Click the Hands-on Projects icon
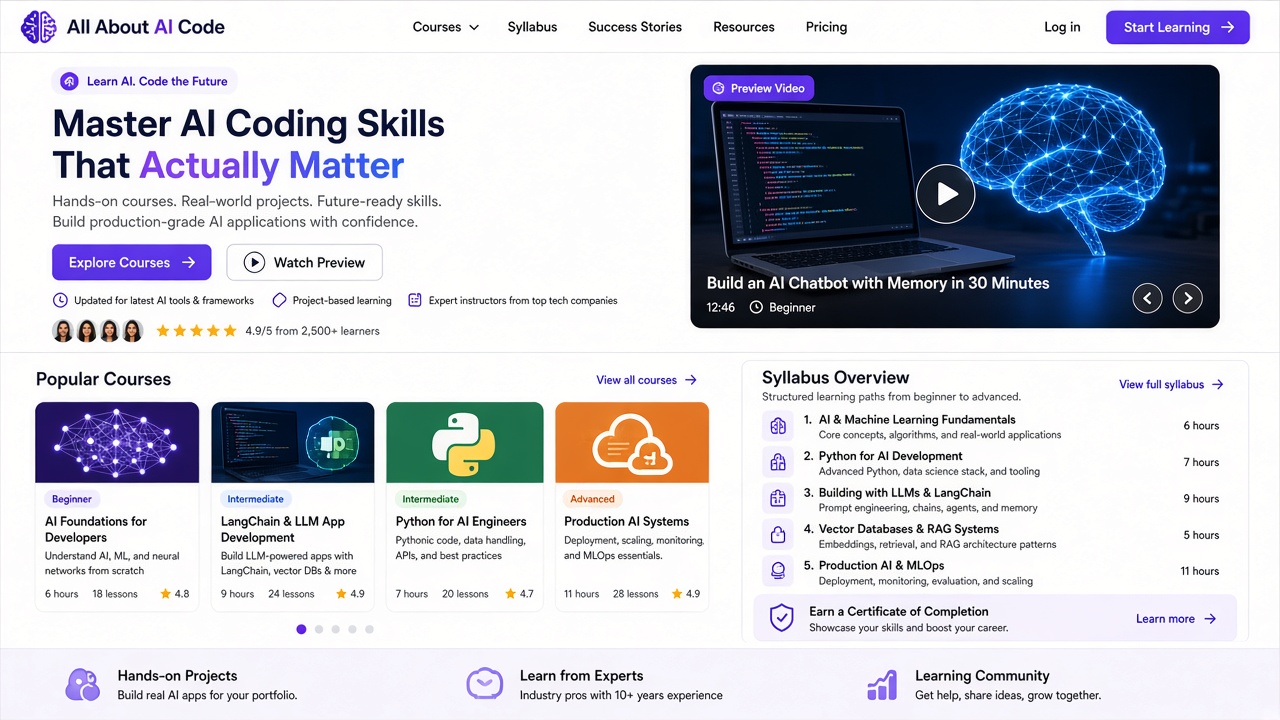 tap(83, 685)
